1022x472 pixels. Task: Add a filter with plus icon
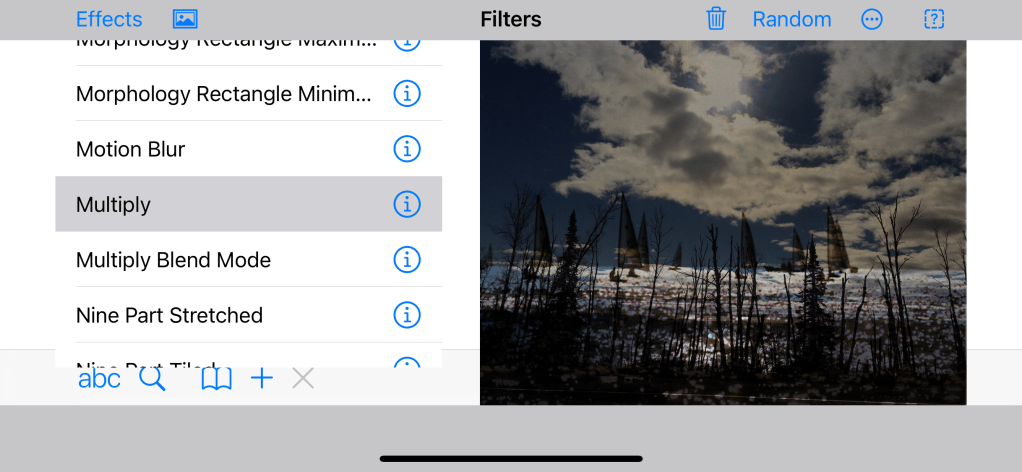click(x=262, y=378)
